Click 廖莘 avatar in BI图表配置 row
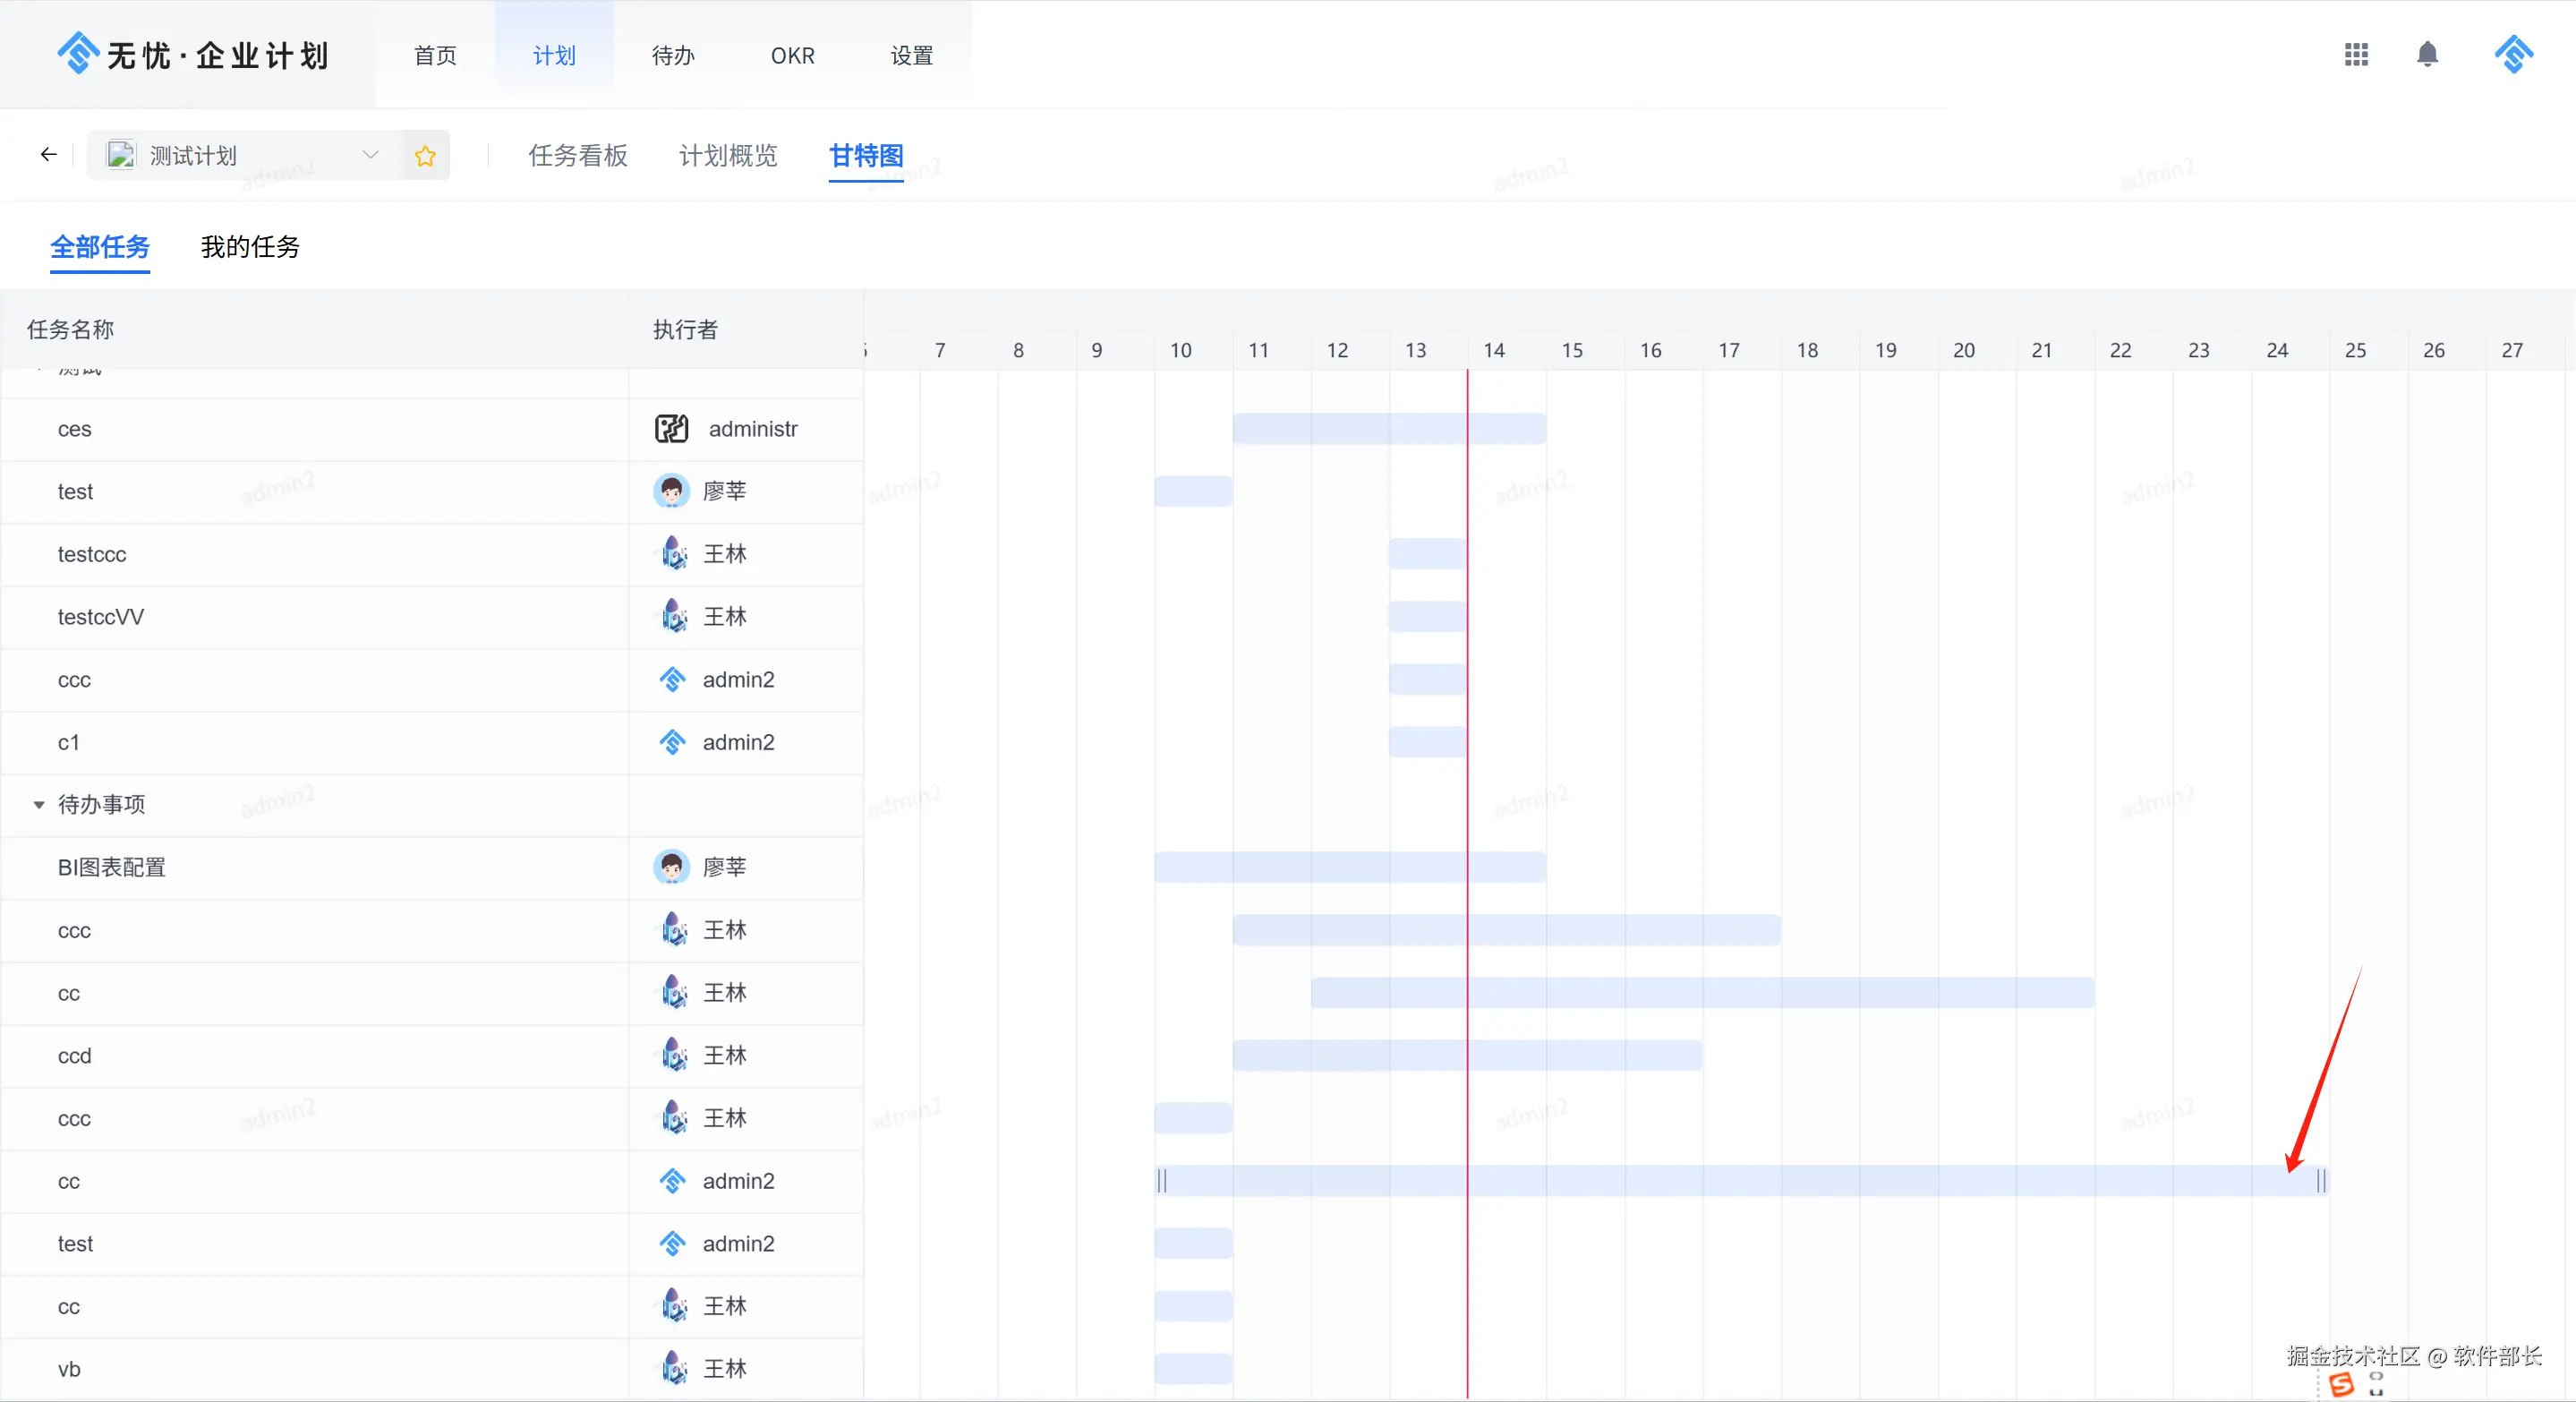2576x1402 pixels. pos(671,867)
